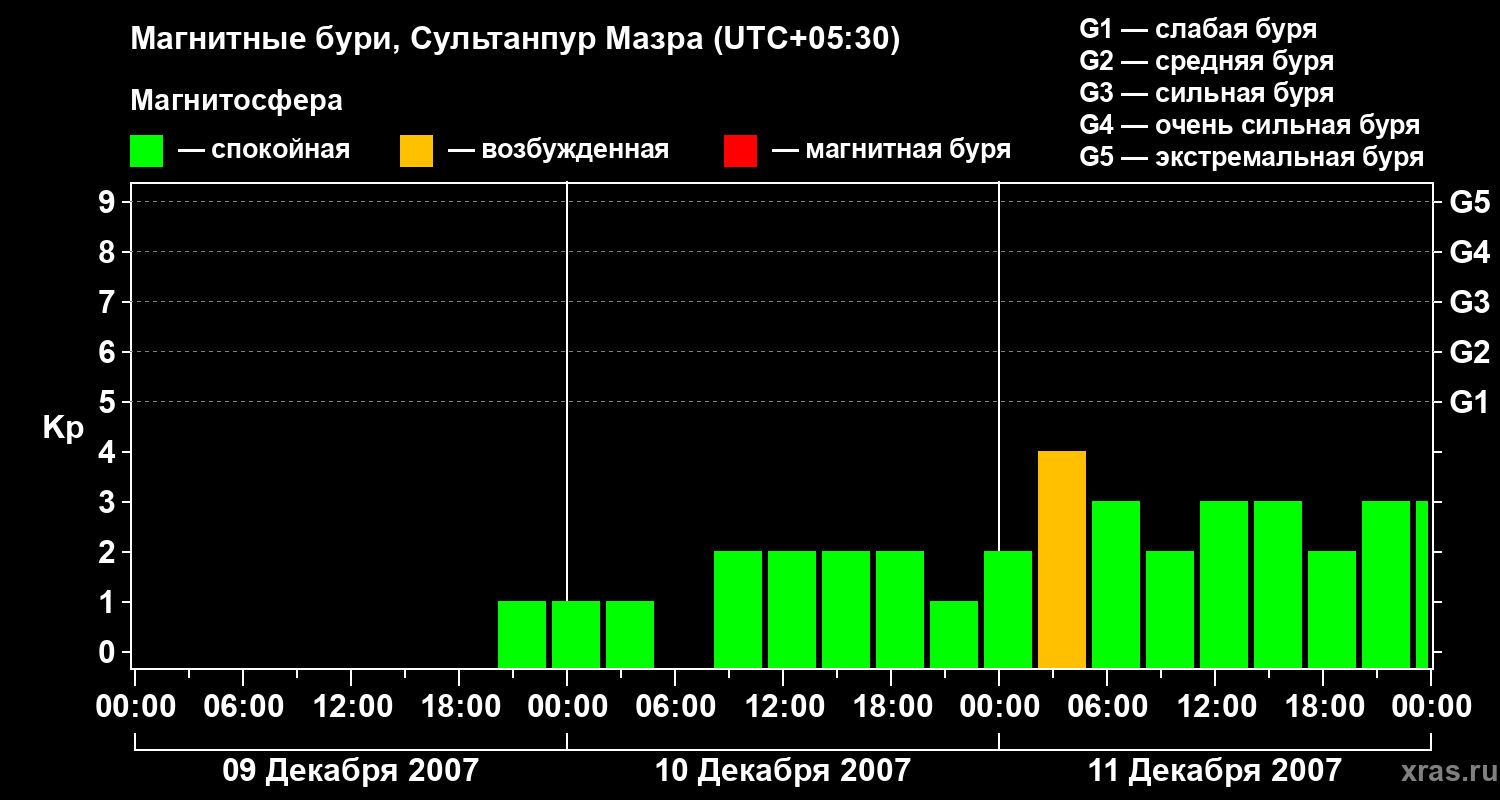The width and height of the screenshot is (1500, 800).
Task: Click the «10 Декабря 2007» date label
Action: (x=783, y=770)
